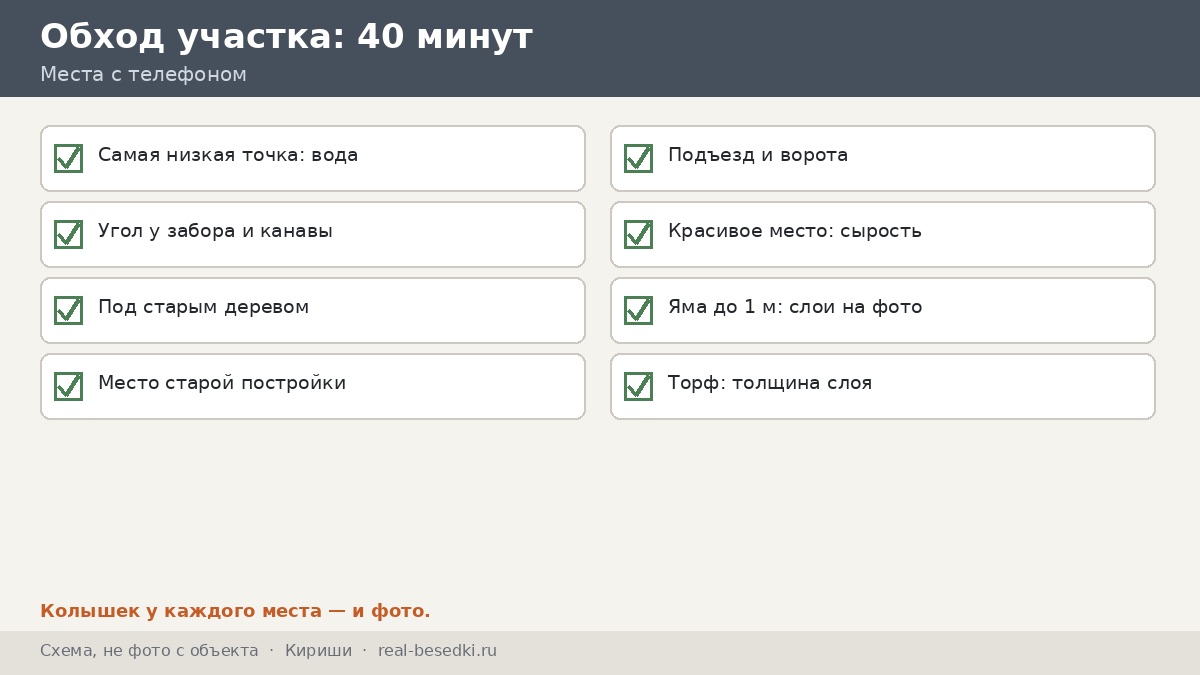Uncheck the 'Подъезд и ворота' checkbox

coord(638,158)
